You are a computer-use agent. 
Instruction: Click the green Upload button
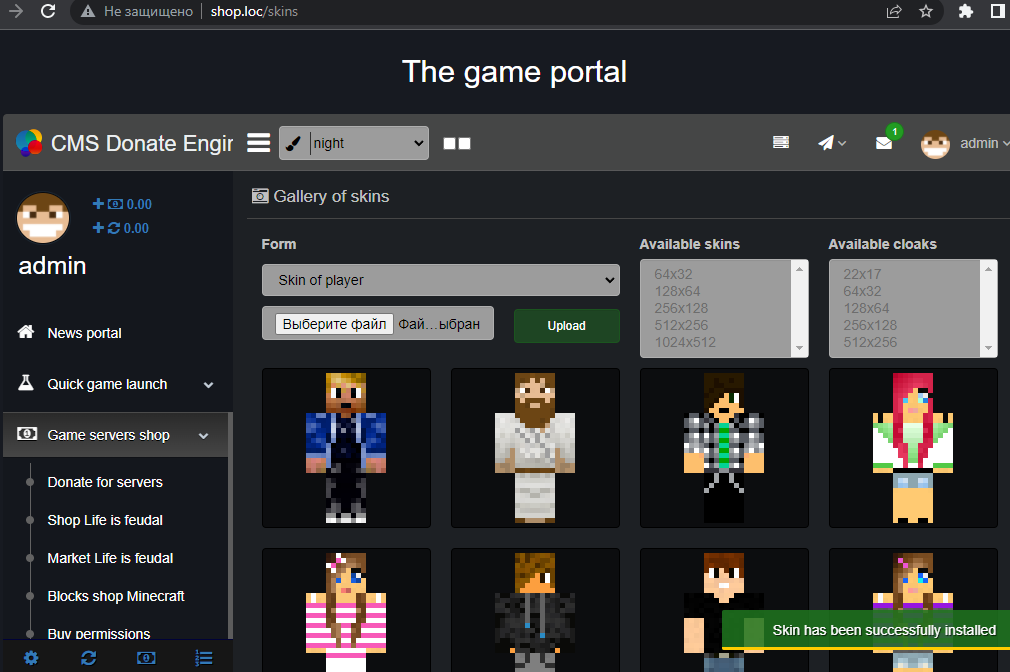click(566, 326)
